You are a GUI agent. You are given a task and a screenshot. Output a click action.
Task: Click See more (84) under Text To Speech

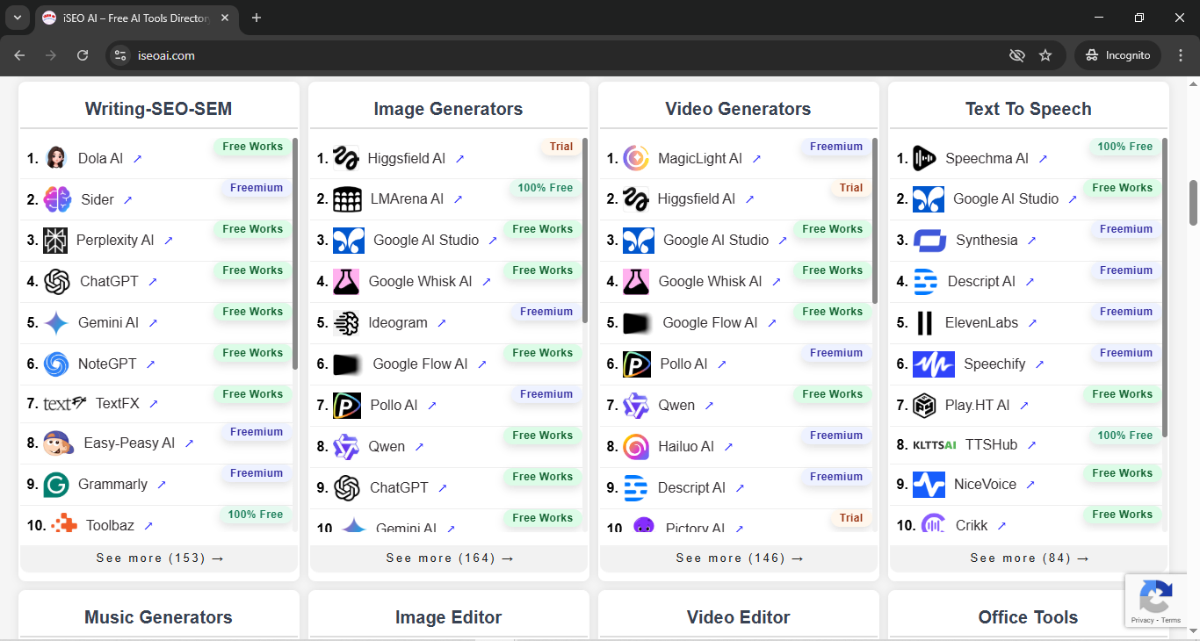pyautogui.click(x=1028, y=557)
